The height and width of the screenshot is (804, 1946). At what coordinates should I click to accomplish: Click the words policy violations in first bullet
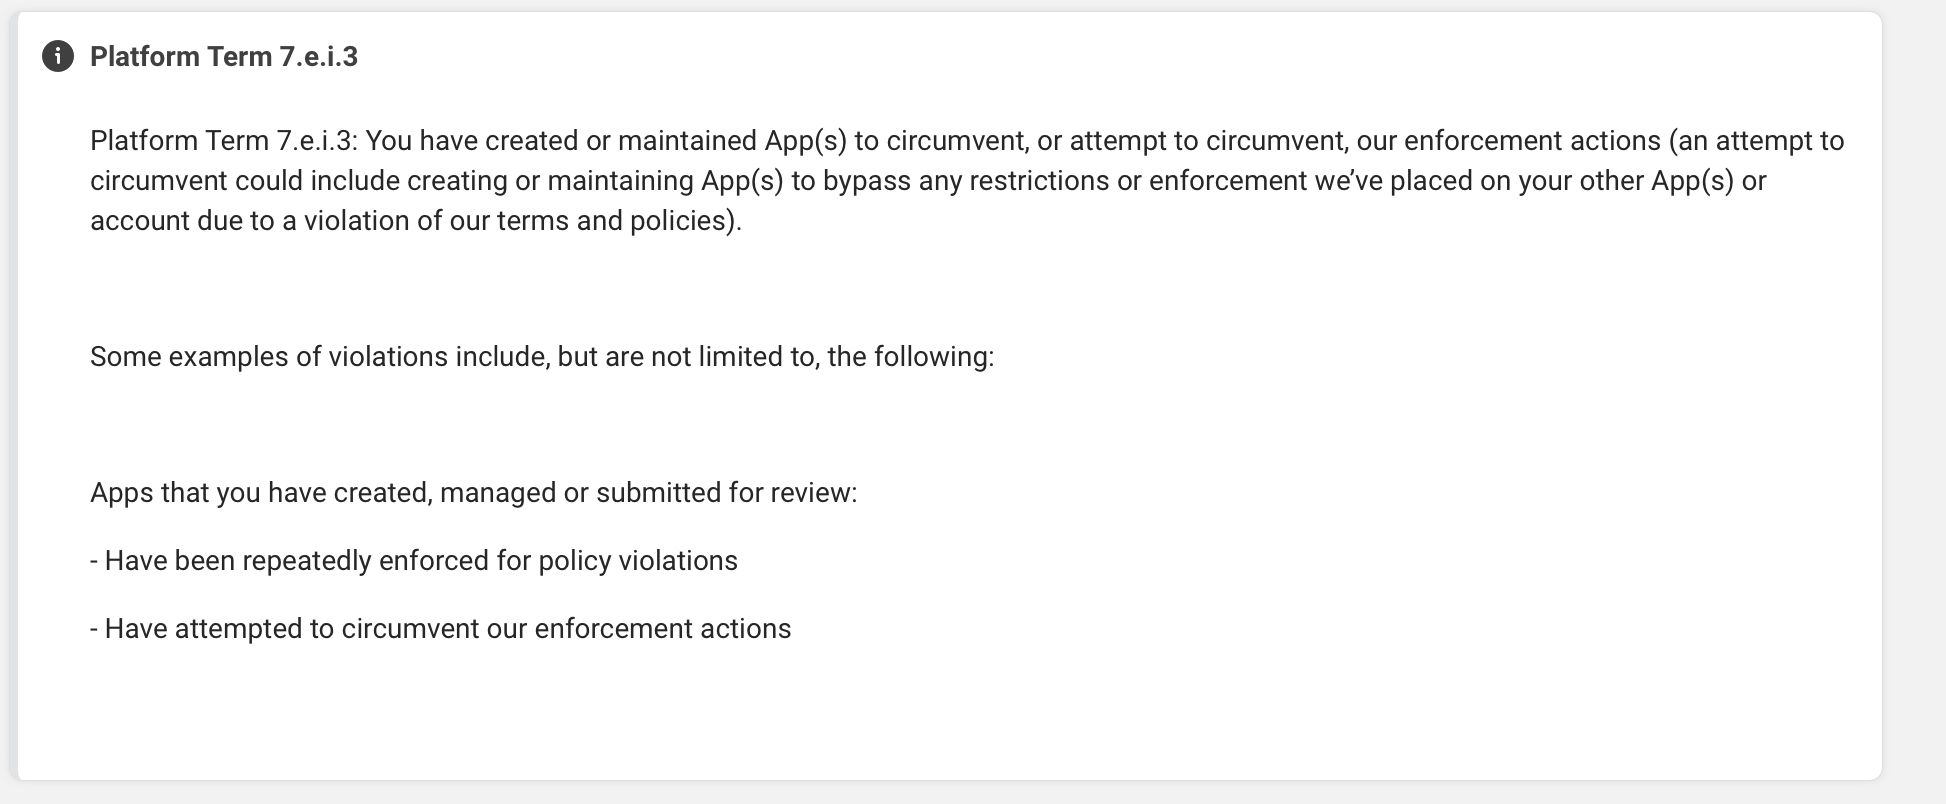[638, 561]
